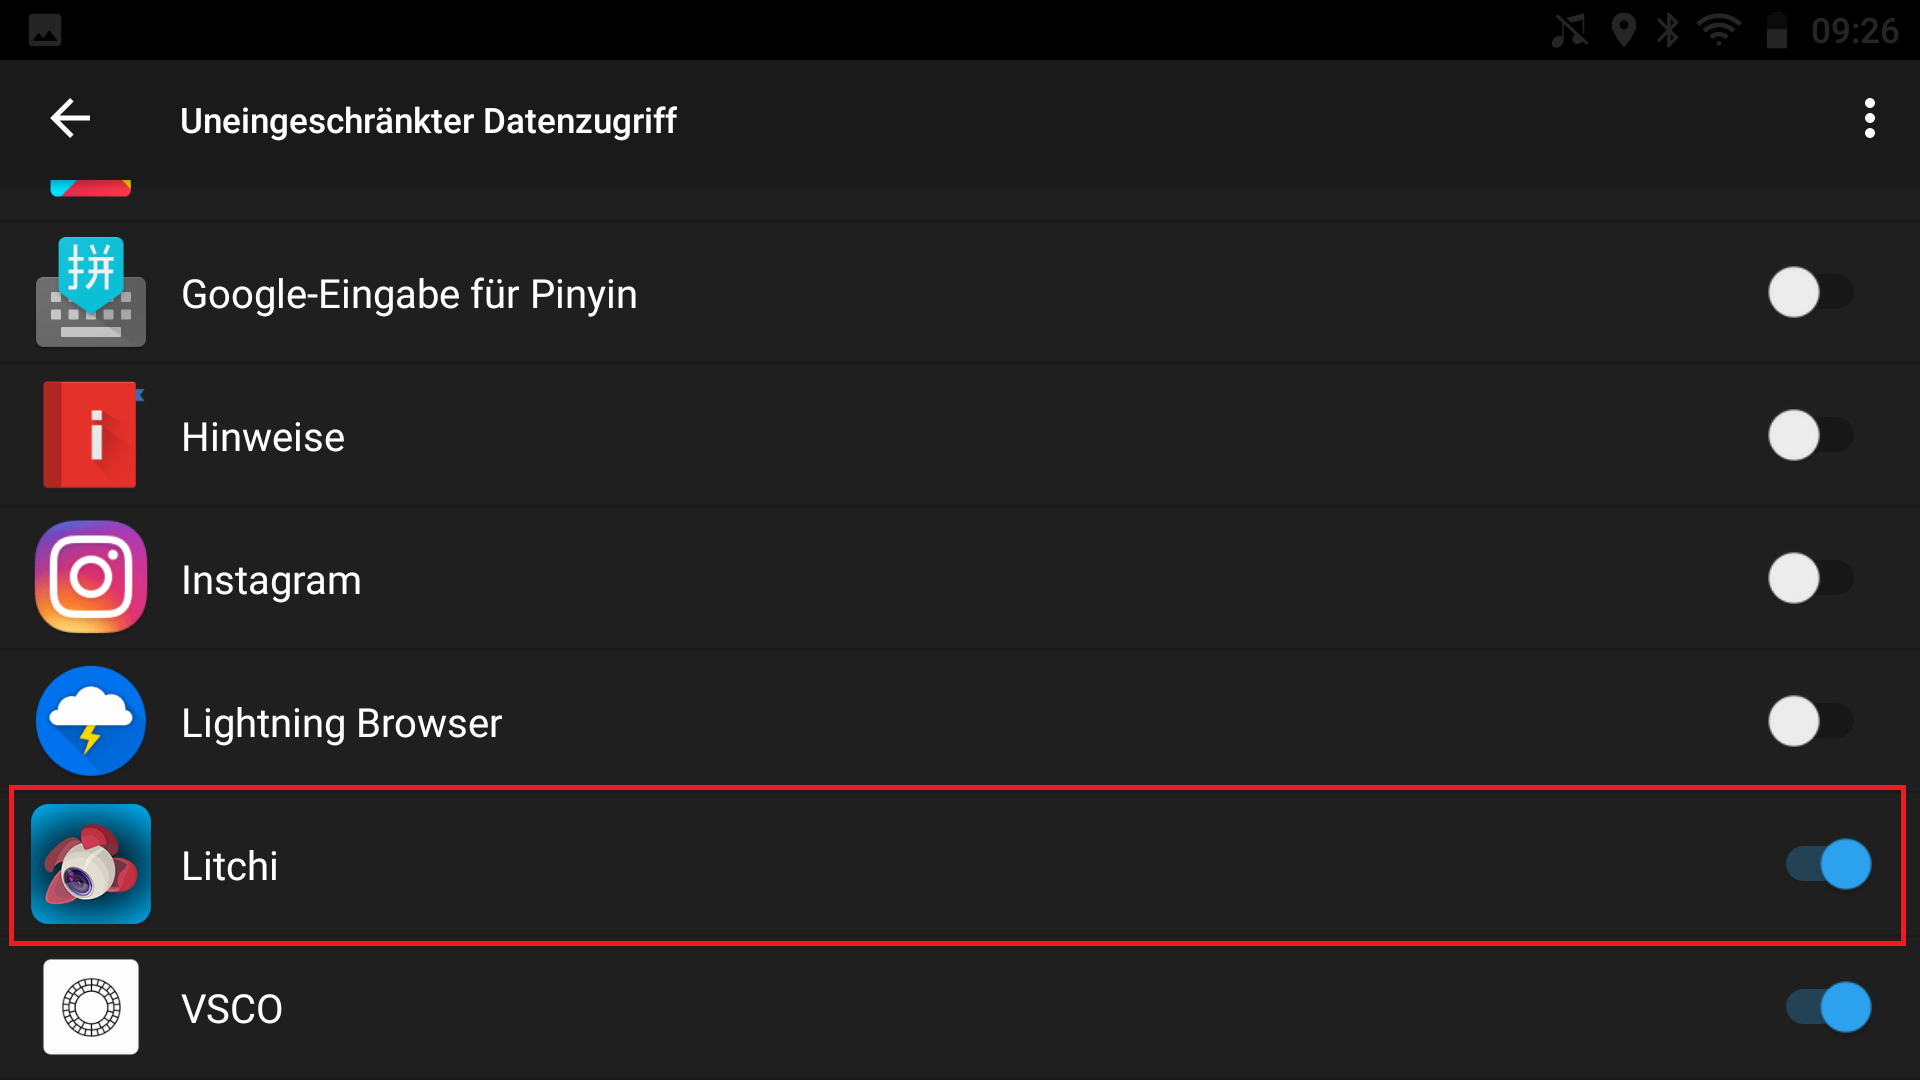Screen dimensions: 1920x1080
Task: Disable the Litchi unrestricted data toggle
Action: pos(1828,864)
